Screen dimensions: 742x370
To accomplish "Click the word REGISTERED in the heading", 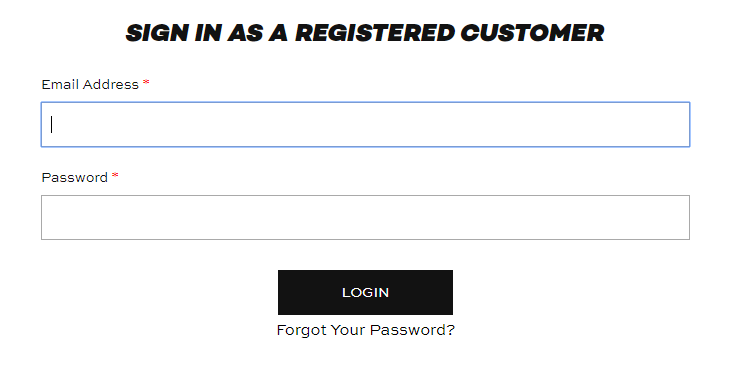I will (375, 33).
